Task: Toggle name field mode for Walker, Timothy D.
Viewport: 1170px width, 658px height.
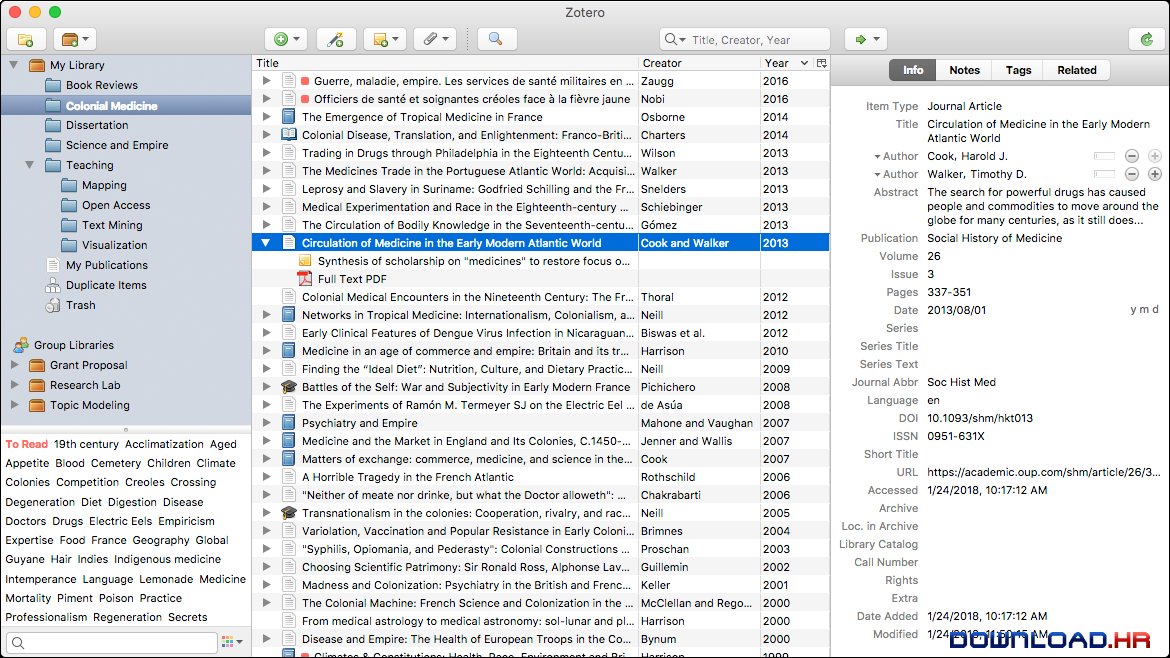Action: click(x=1104, y=174)
